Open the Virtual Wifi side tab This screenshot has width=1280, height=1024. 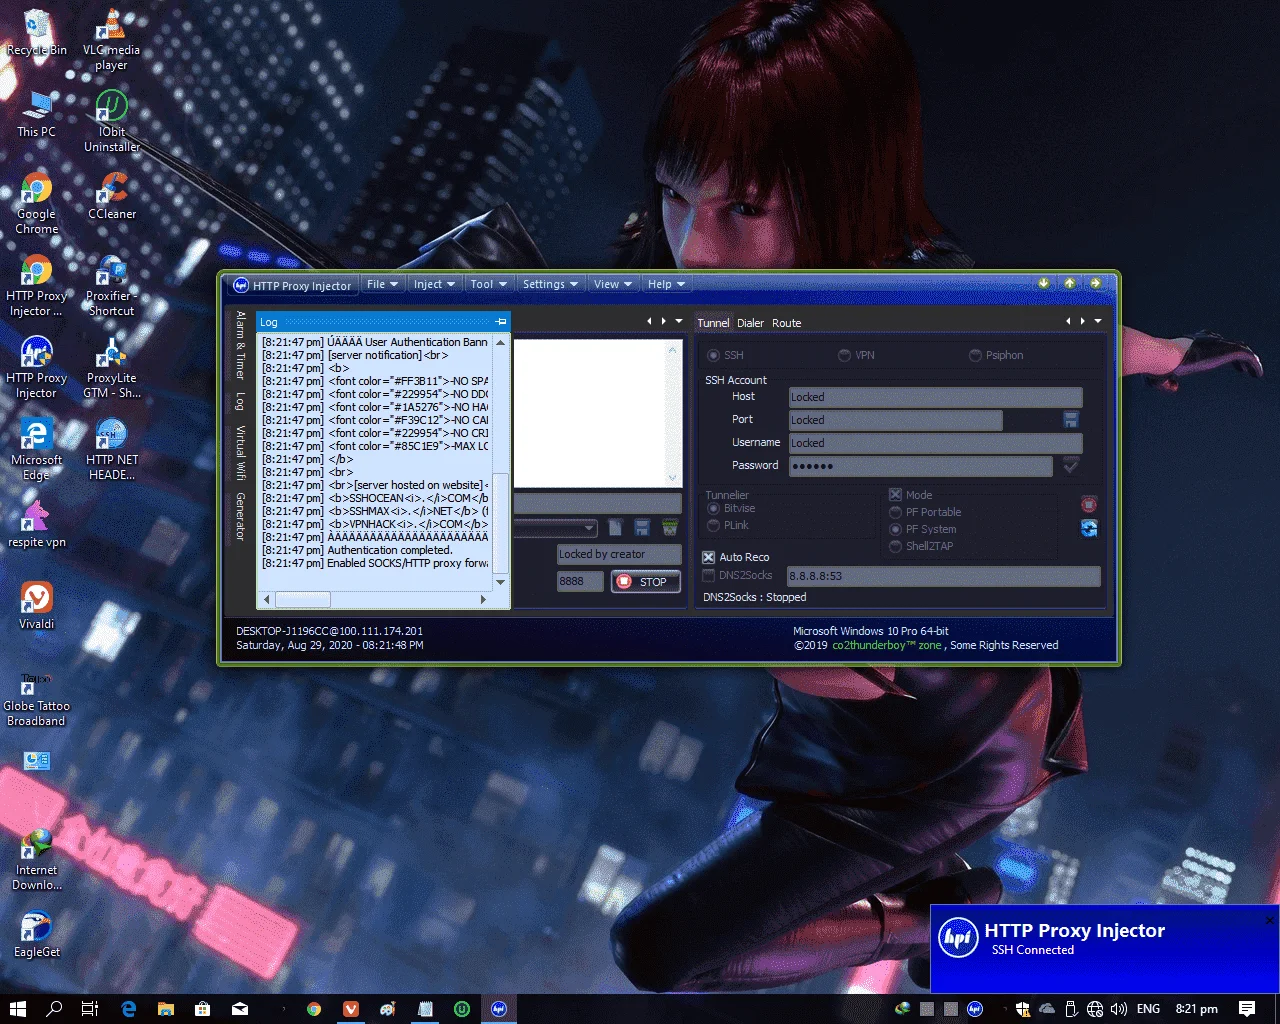tap(240, 453)
